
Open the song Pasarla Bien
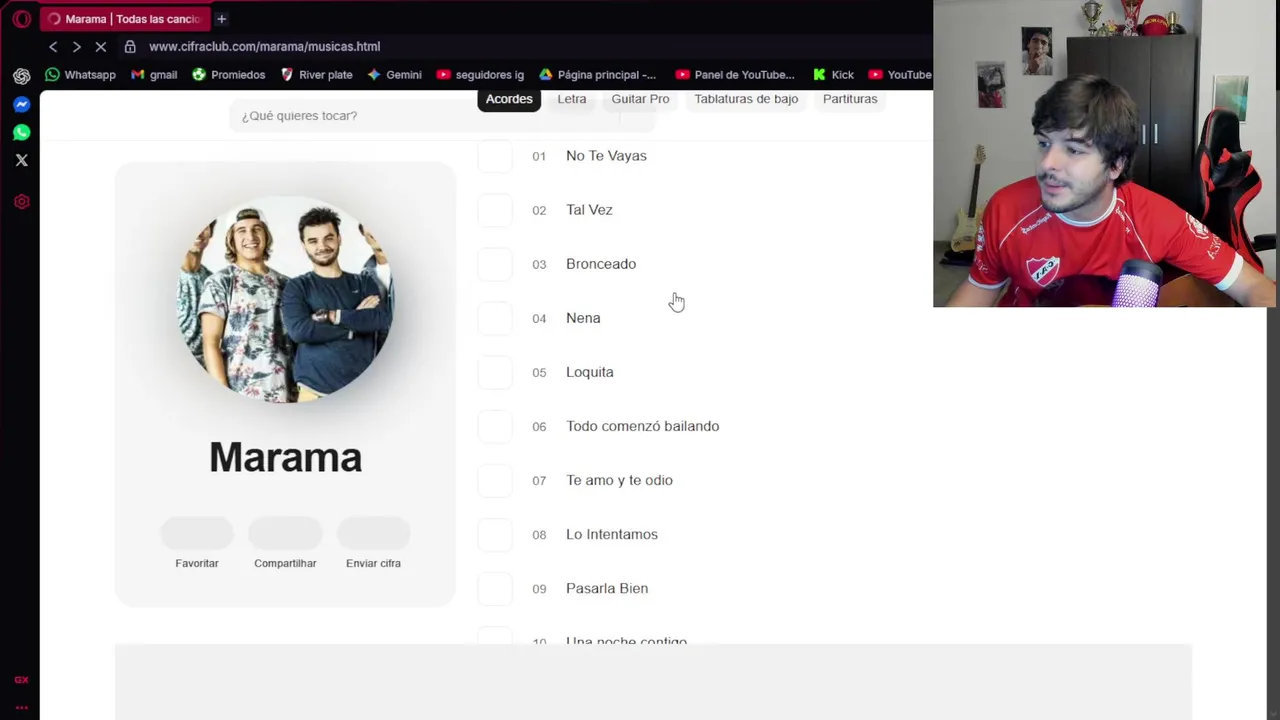click(x=607, y=588)
